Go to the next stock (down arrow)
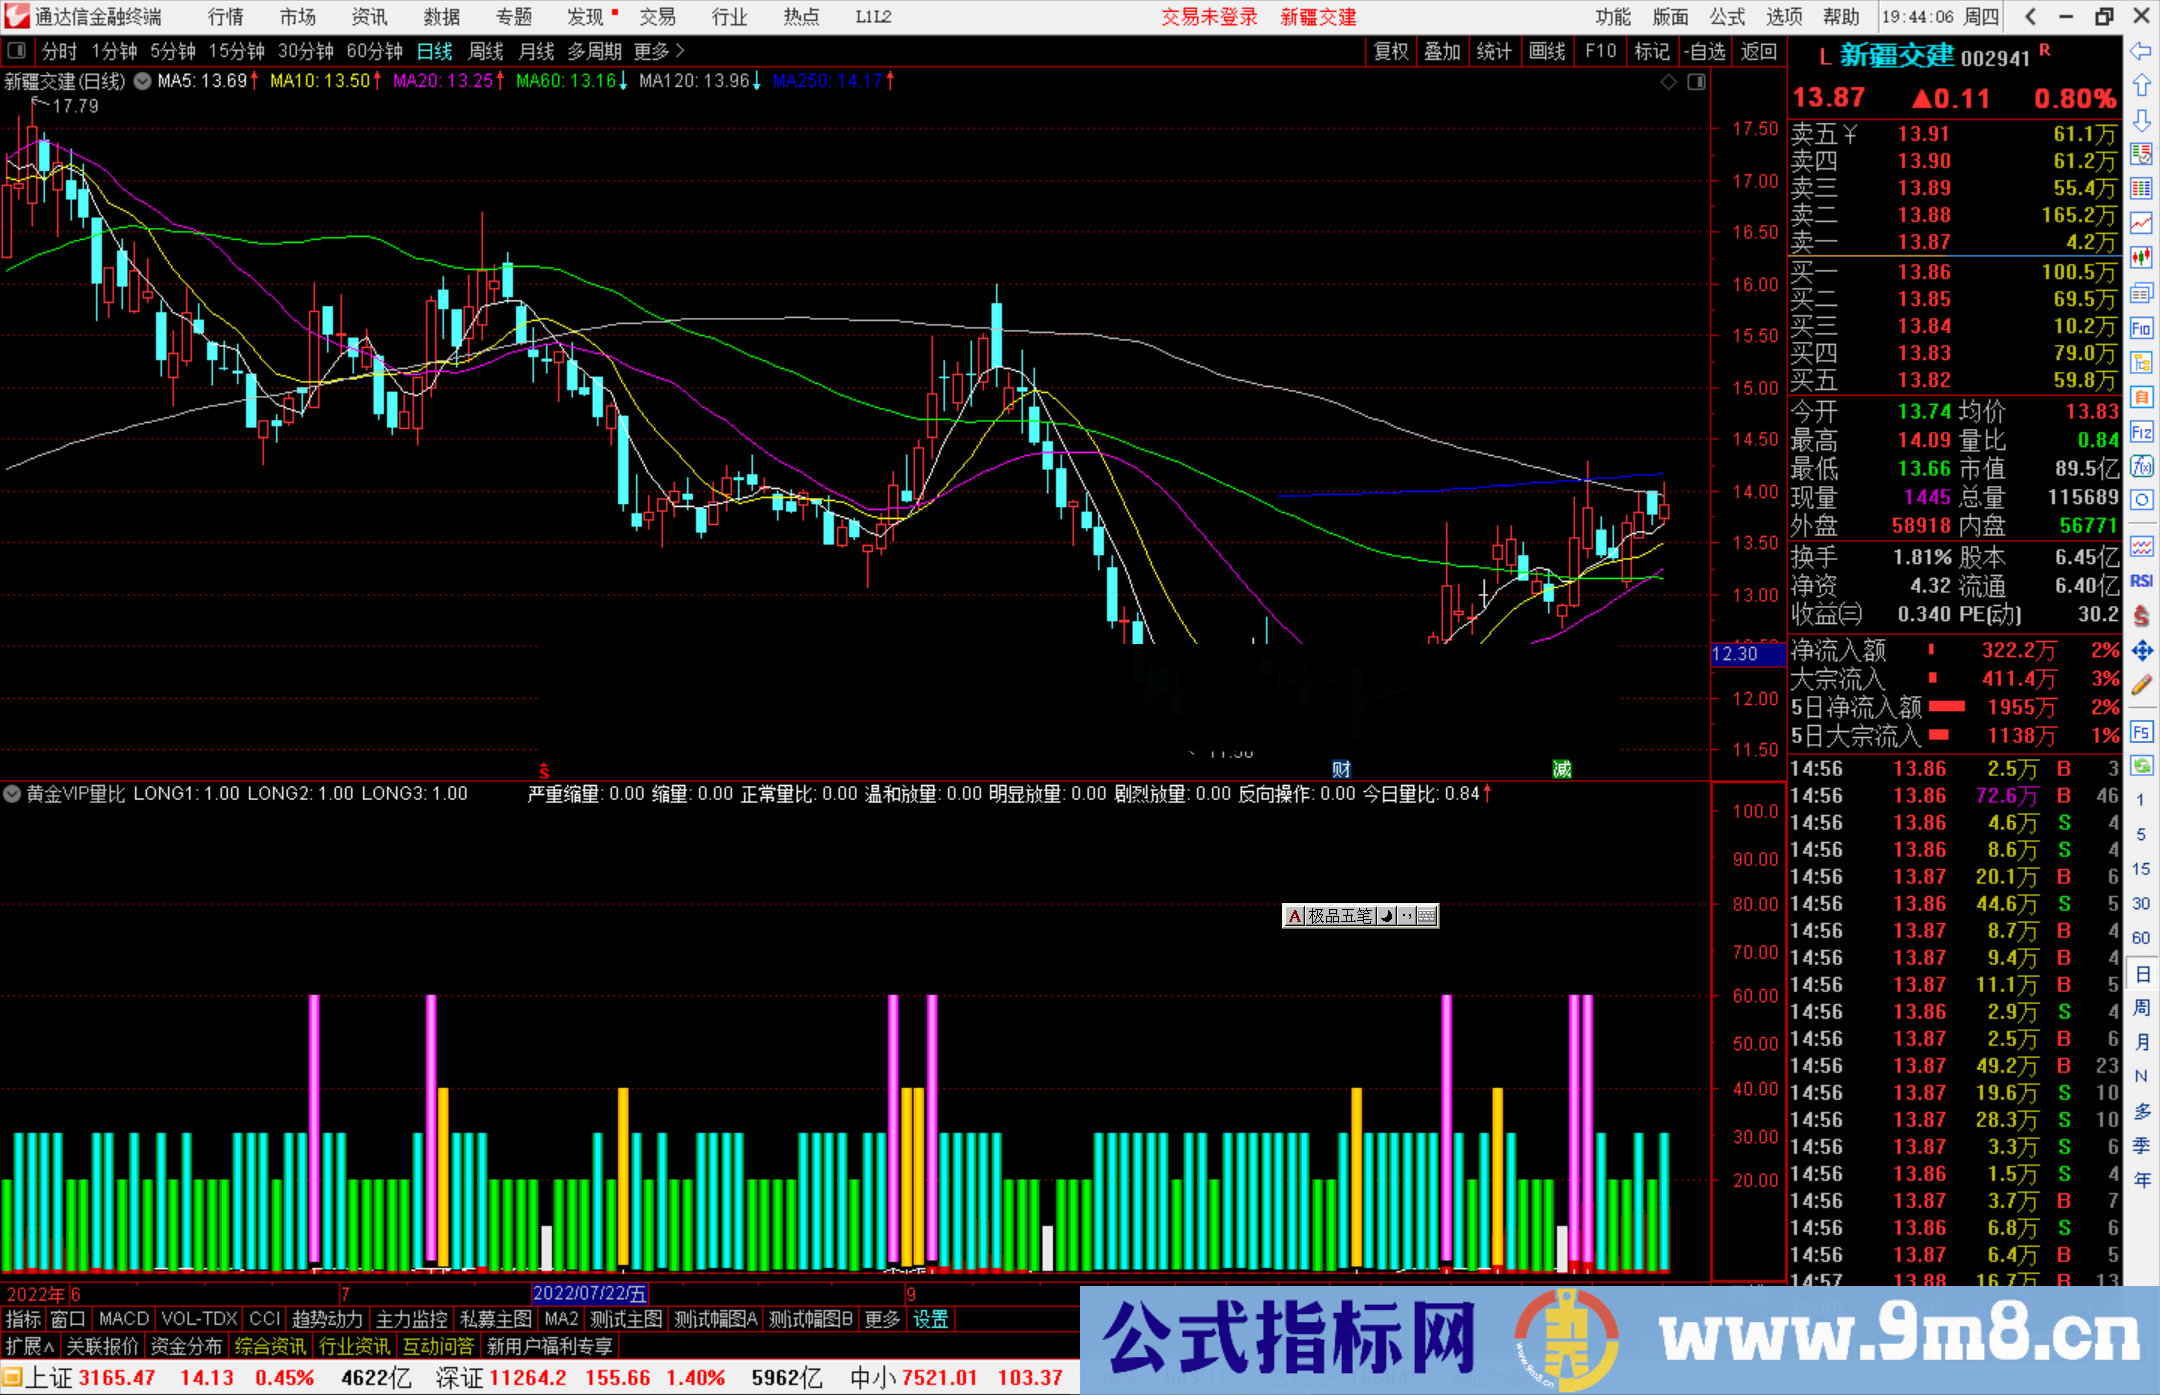2160x1395 pixels. pyautogui.click(x=2141, y=121)
